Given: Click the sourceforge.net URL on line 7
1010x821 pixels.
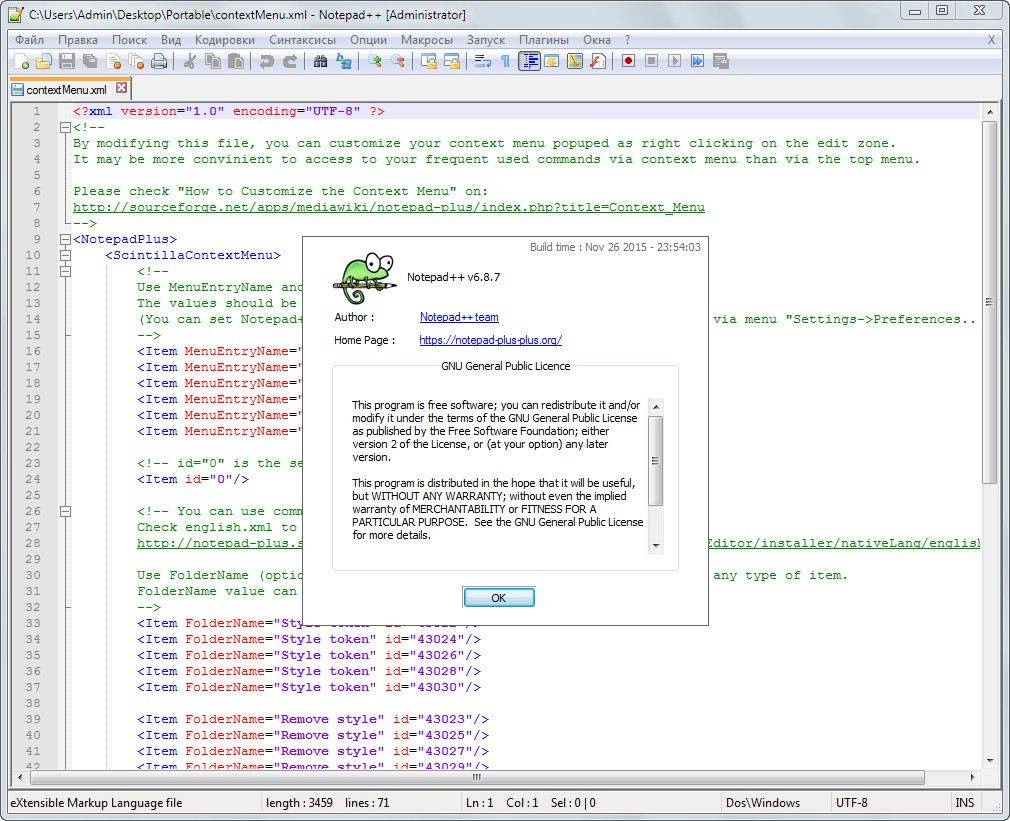Looking at the screenshot, I should click(x=388, y=207).
